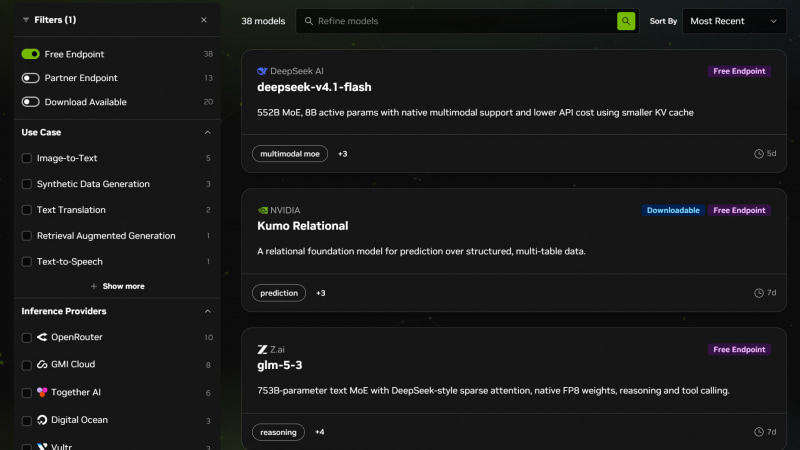Click the 753B-parameter description text
This screenshot has height=450, width=800.
493,391
